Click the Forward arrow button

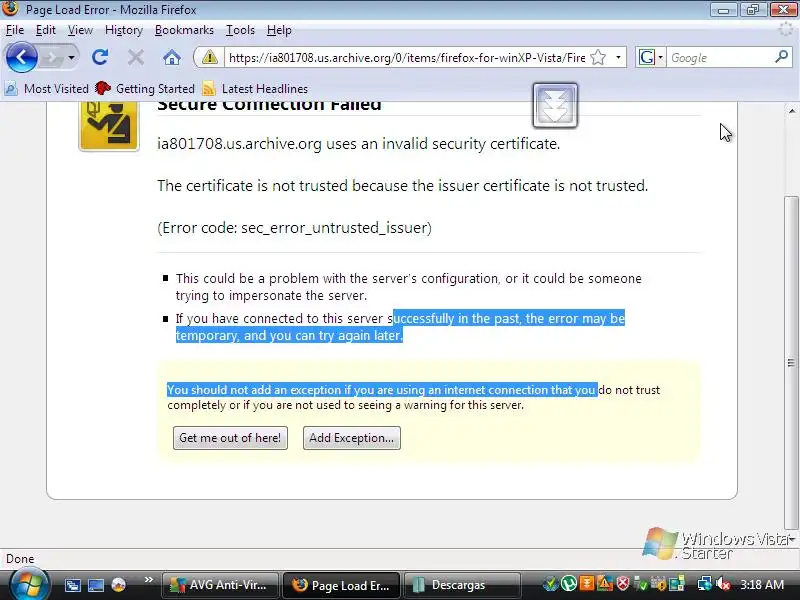pyautogui.click(x=52, y=58)
